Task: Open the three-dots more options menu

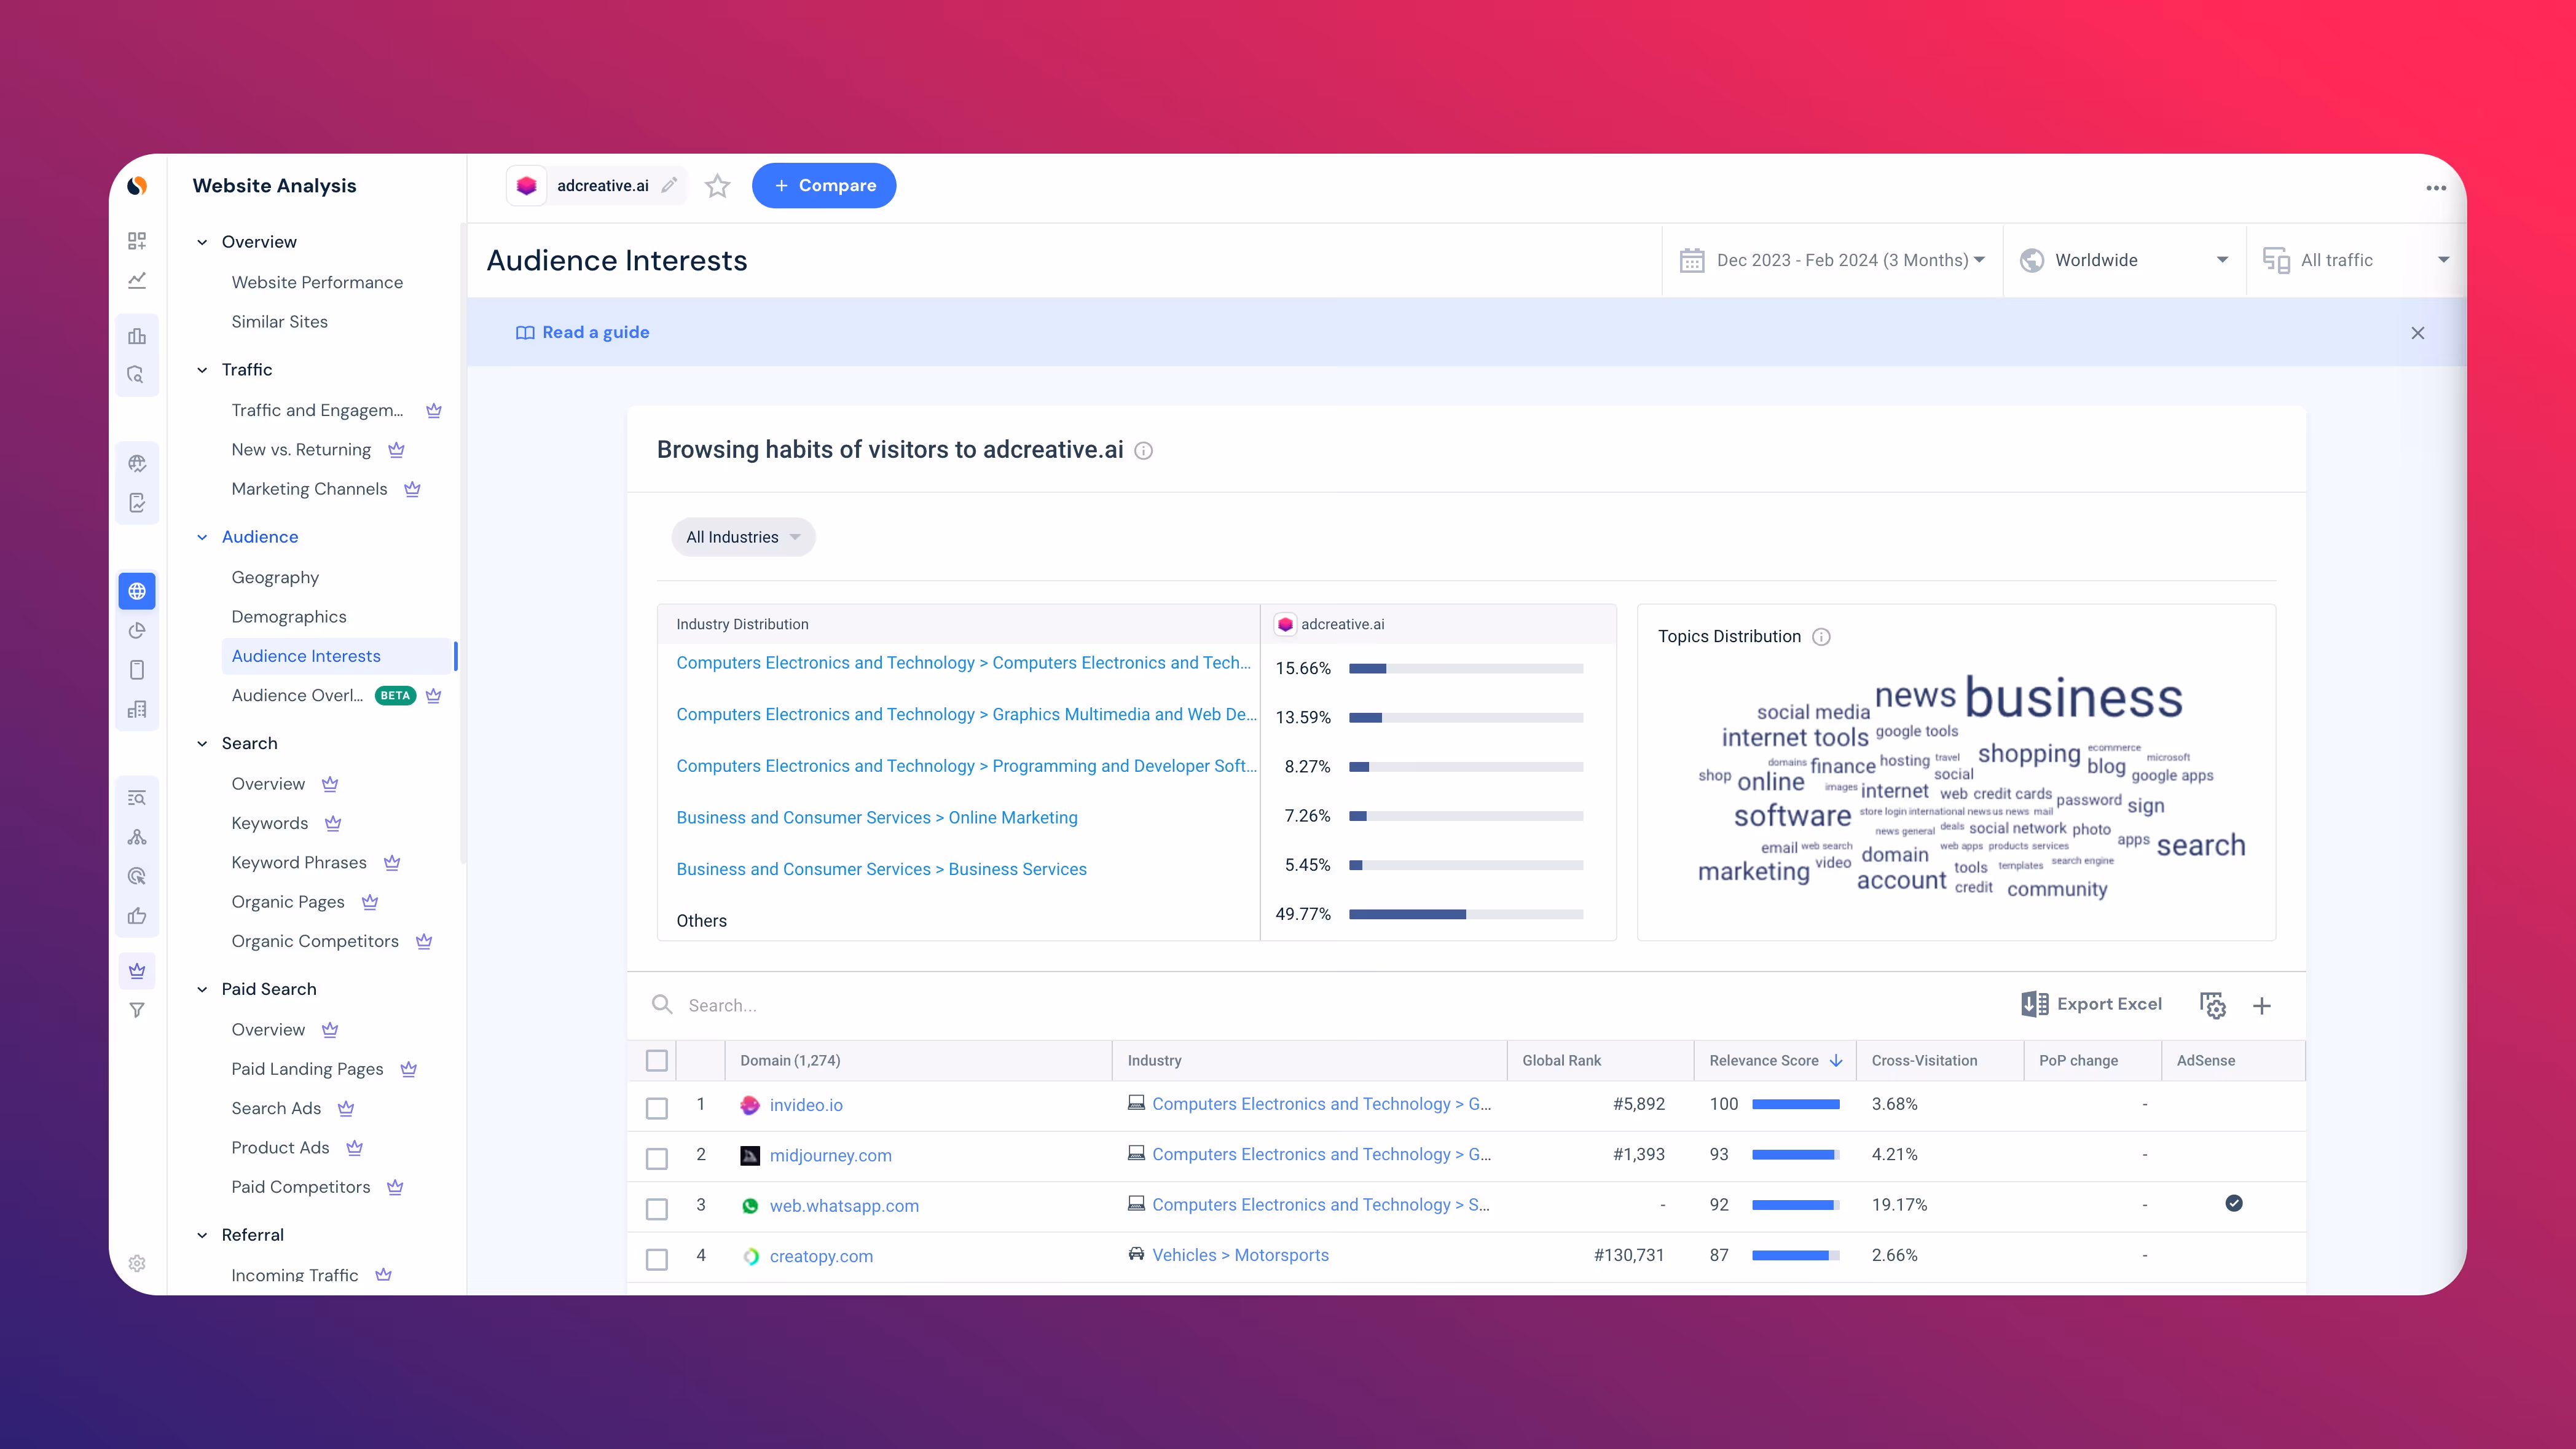Action: 2436,188
